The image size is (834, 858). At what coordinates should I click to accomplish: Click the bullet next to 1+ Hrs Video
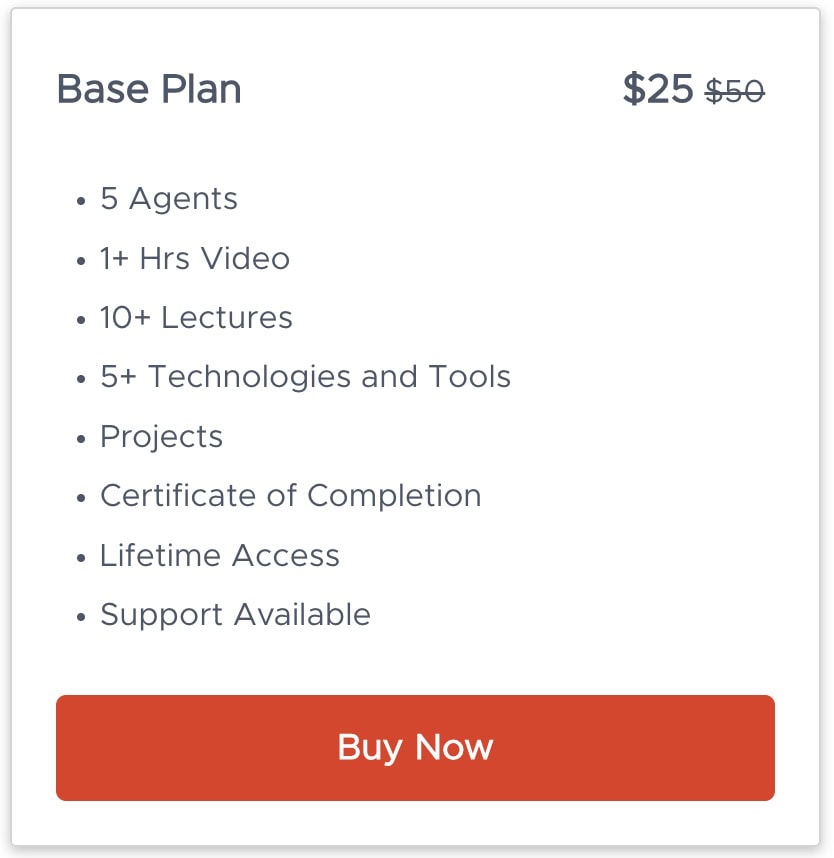[81, 262]
